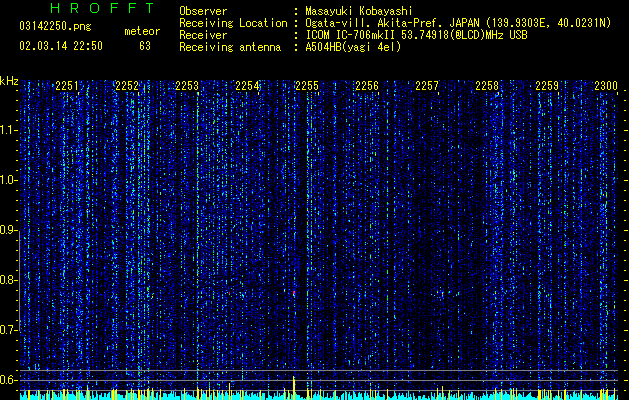Click the 2252 time marker
Screen dimensions: 629x400
point(127,86)
